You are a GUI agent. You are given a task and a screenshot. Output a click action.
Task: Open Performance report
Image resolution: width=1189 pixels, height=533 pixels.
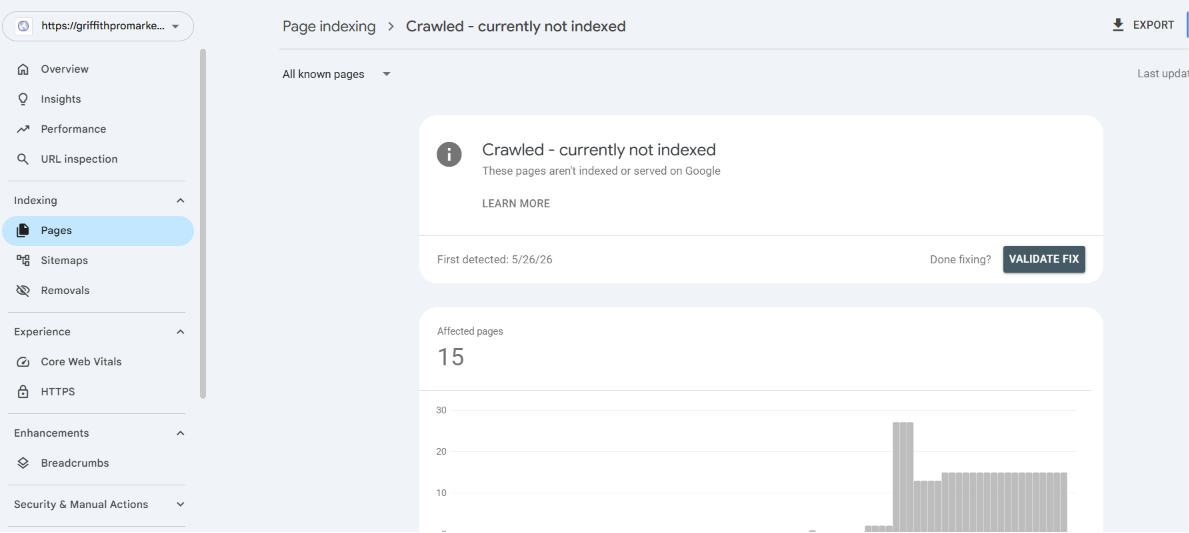click(x=98, y=130)
